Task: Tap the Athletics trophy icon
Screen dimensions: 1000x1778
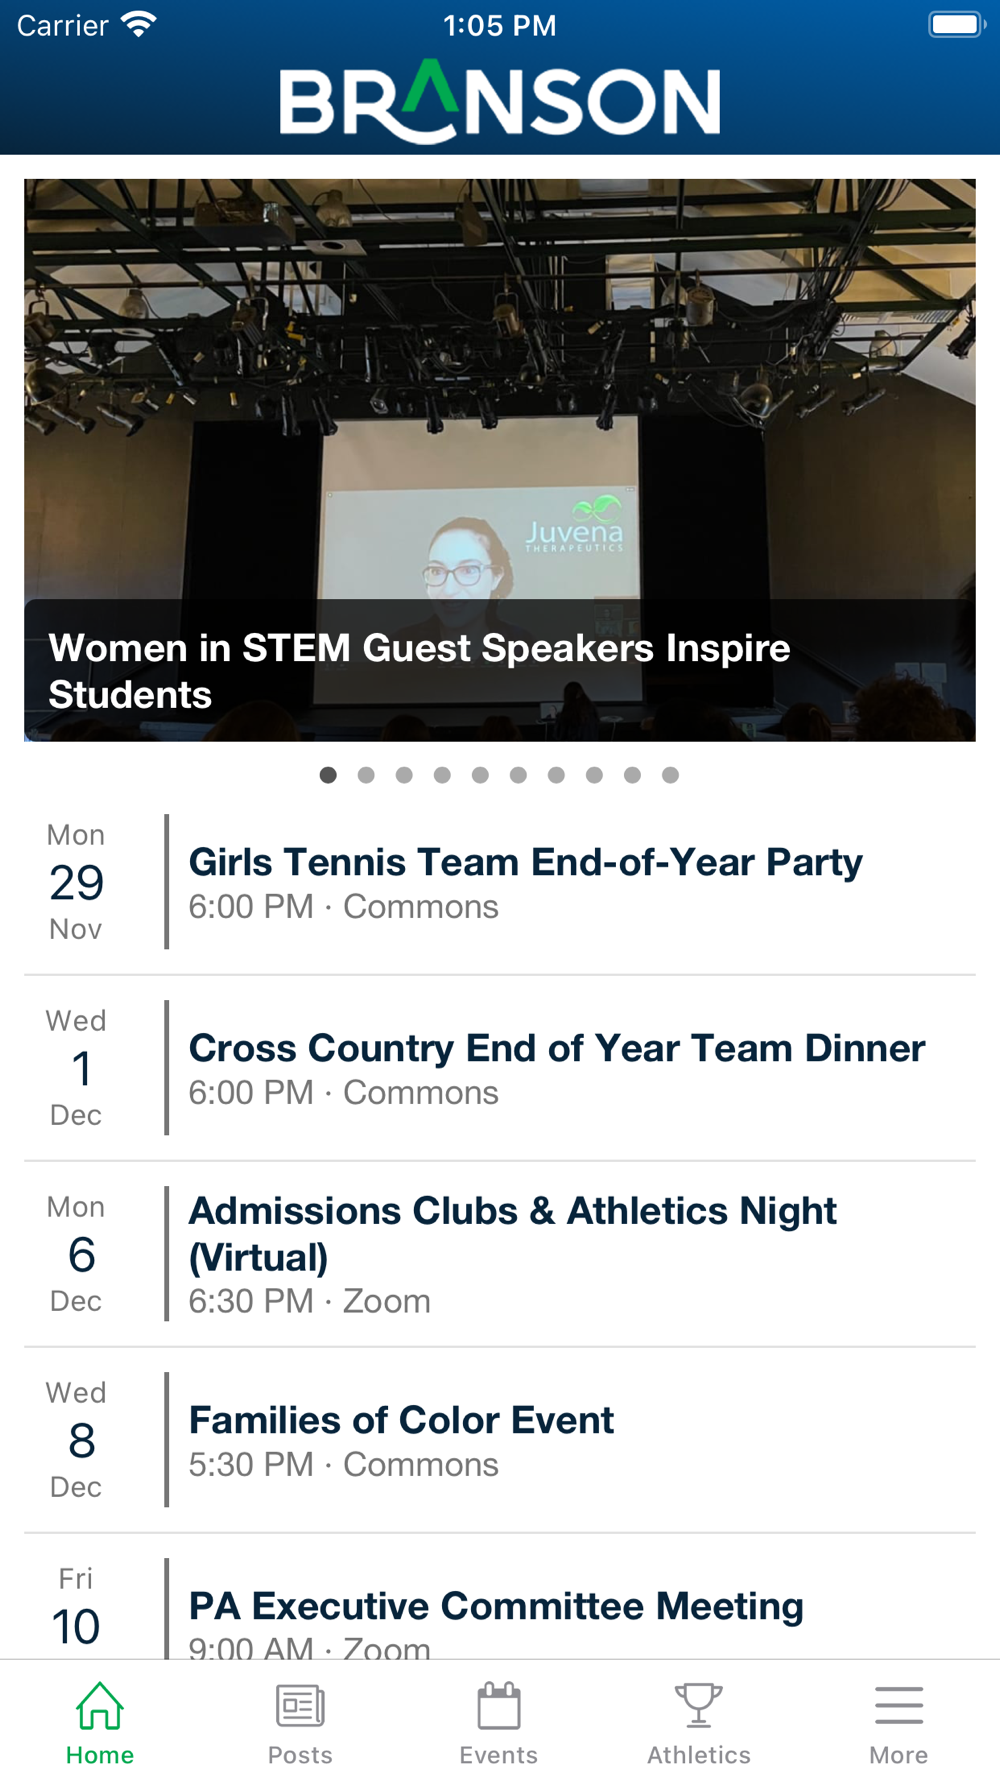Action: point(699,1706)
